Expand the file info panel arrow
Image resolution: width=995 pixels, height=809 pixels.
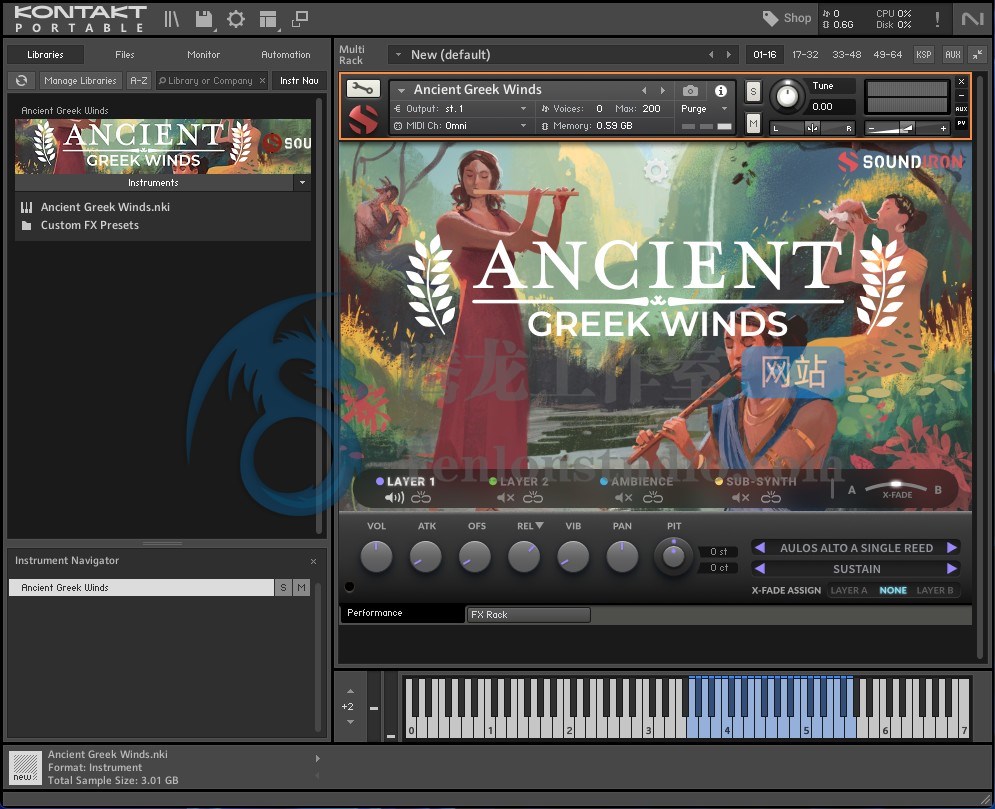pyautogui.click(x=318, y=758)
